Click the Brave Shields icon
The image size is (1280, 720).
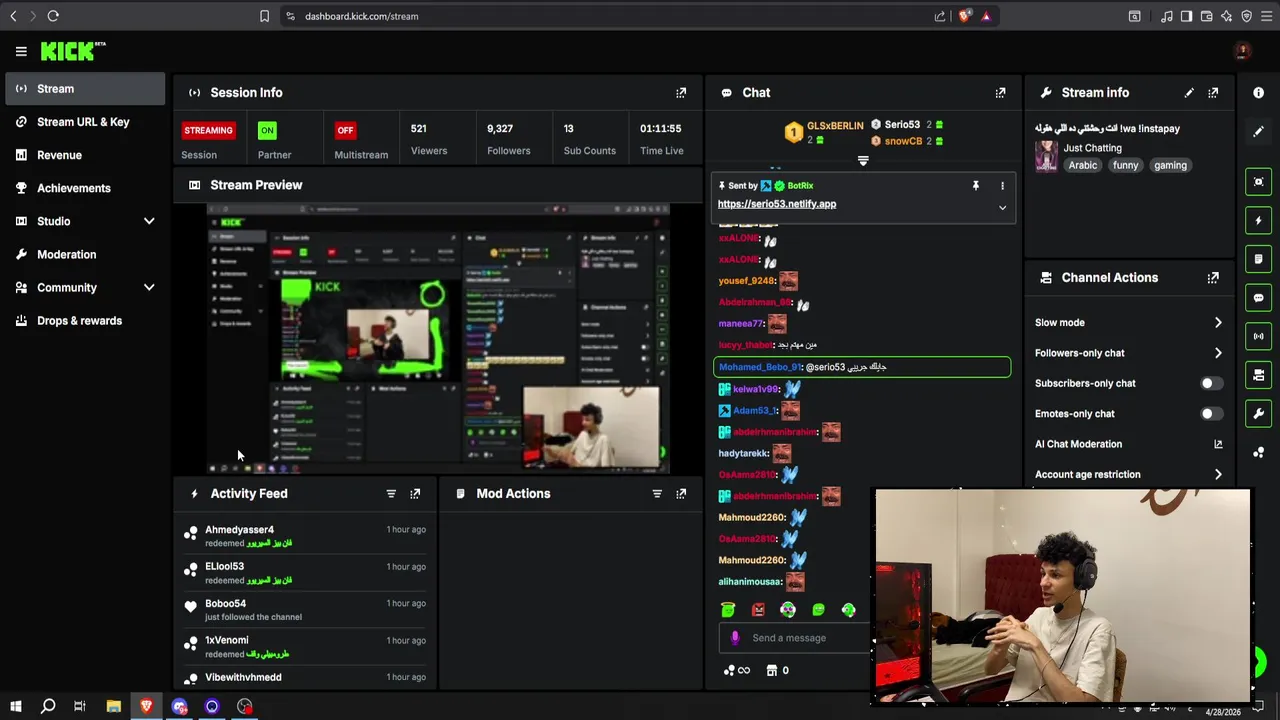pos(964,16)
